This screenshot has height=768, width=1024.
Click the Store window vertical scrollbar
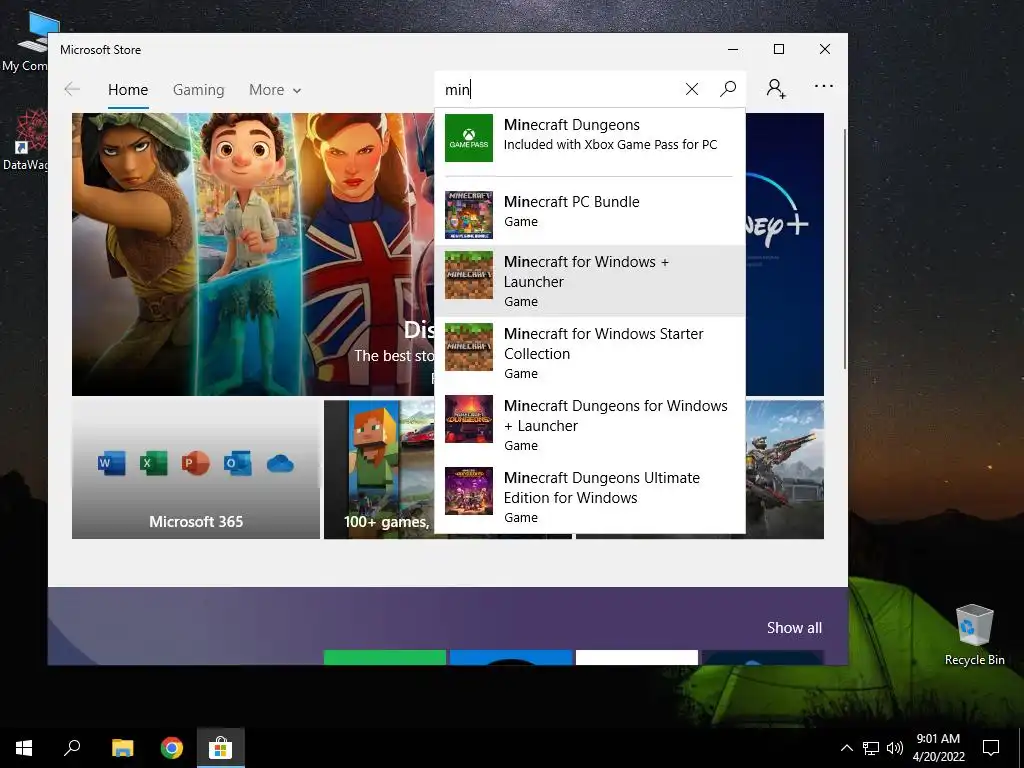coord(844,248)
